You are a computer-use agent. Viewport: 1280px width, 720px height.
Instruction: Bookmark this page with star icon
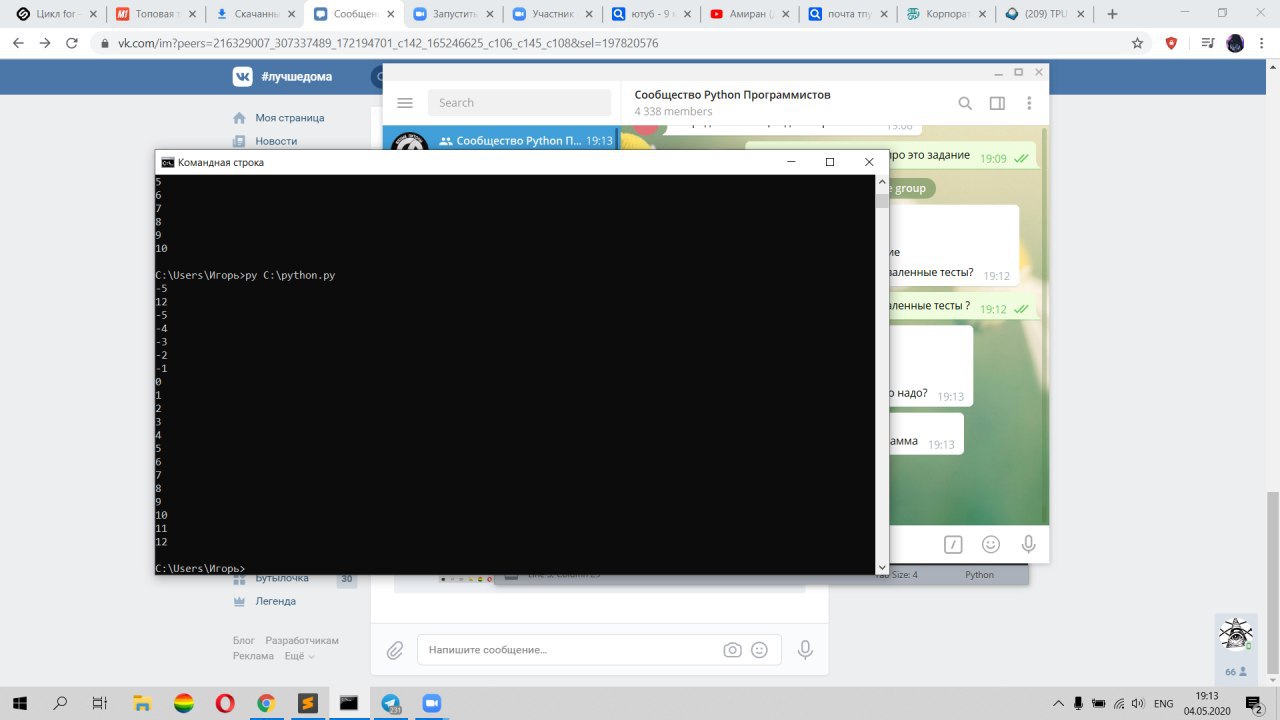[x=1137, y=44]
